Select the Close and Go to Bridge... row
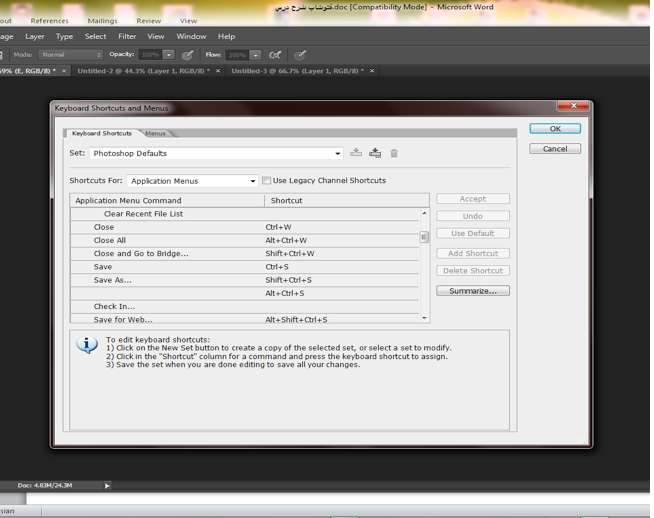This screenshot has height=518, width=654. [245, 254]
